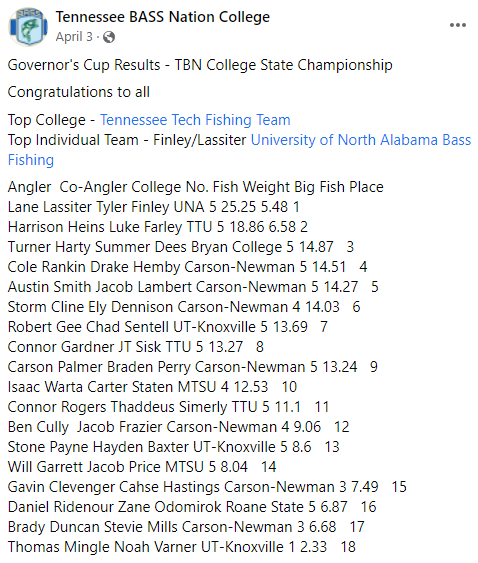The height and width of the screenshot is (563, 478).
Task: Open University of North Alabama Bass link
Action: click(361, 140)
